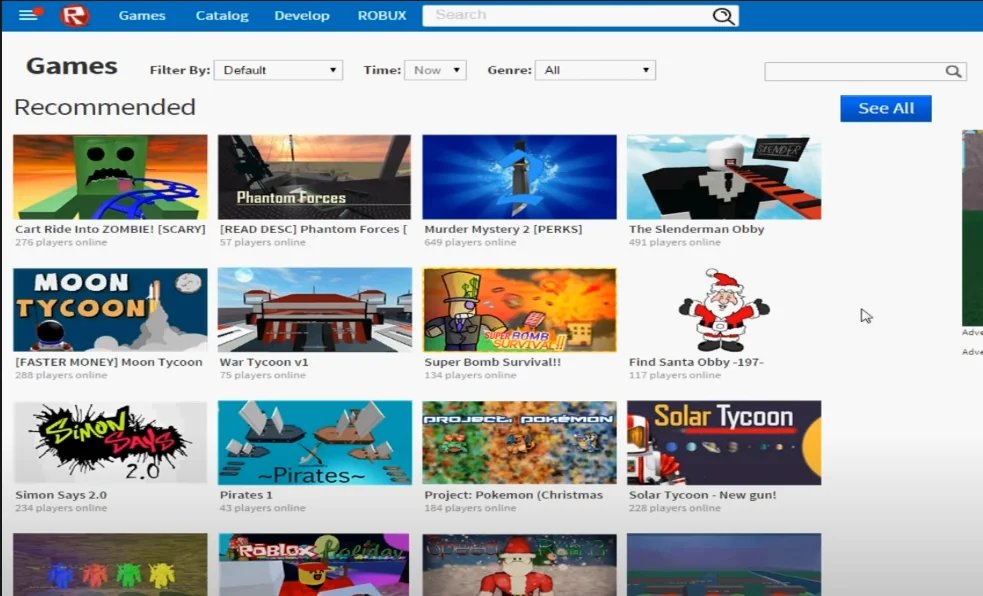Click the top search magnifier icon

(x=723, y=16)
